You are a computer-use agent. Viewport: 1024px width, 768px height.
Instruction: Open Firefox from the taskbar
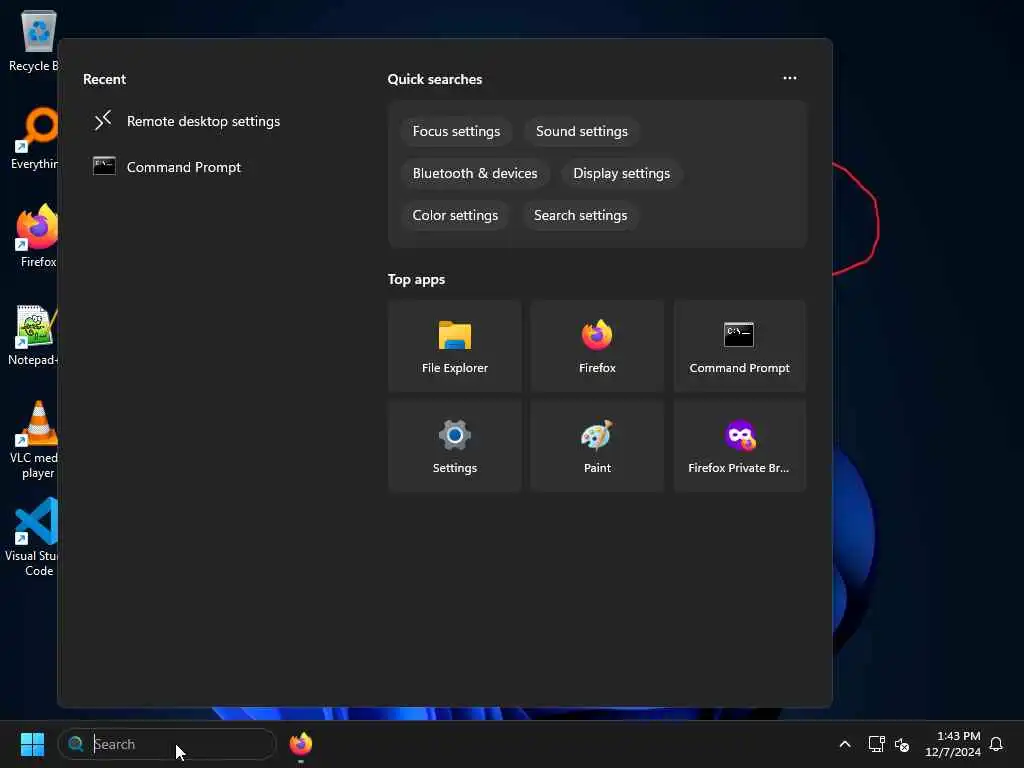pos(300,744)
